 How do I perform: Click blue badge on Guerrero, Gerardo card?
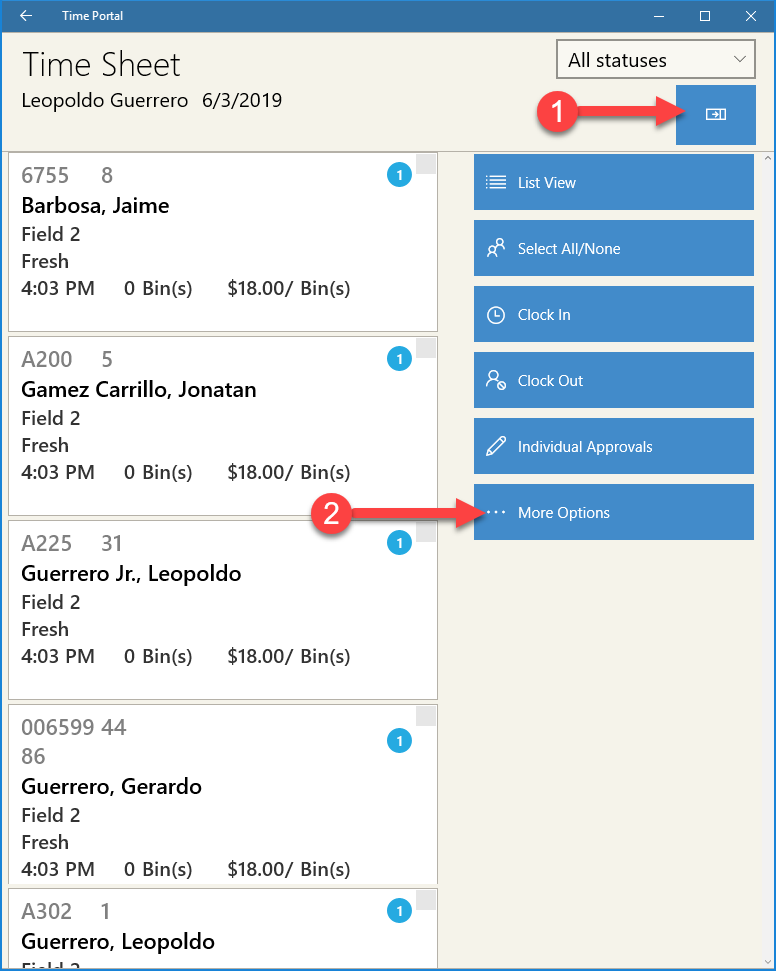(x=399, y=741)
